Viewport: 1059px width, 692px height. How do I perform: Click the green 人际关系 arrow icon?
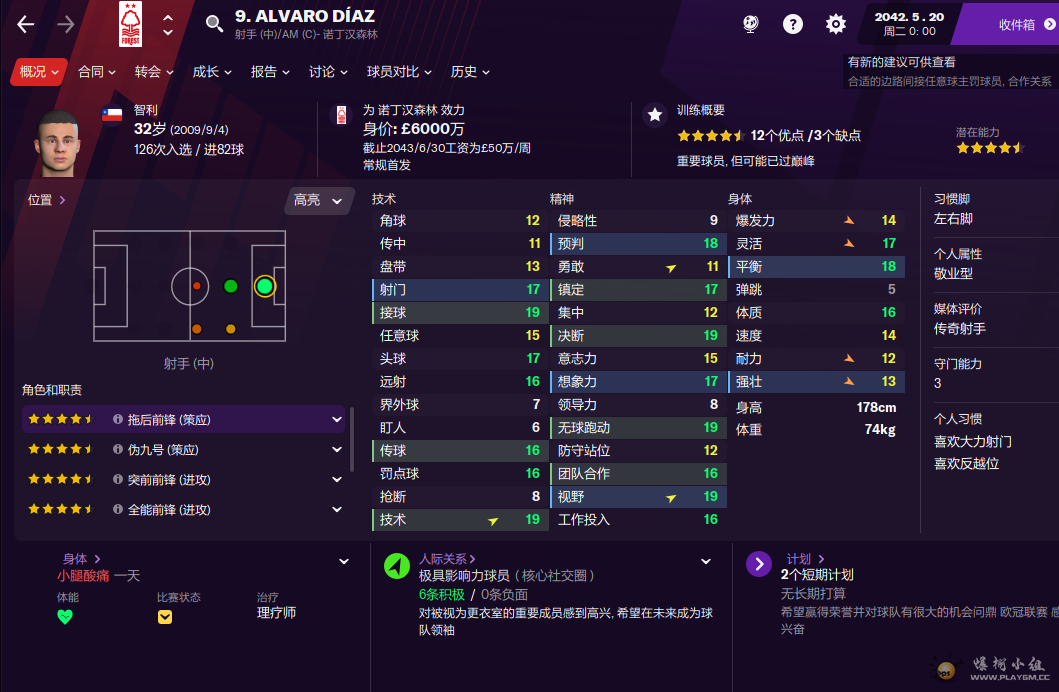click(x=396, y=566)
